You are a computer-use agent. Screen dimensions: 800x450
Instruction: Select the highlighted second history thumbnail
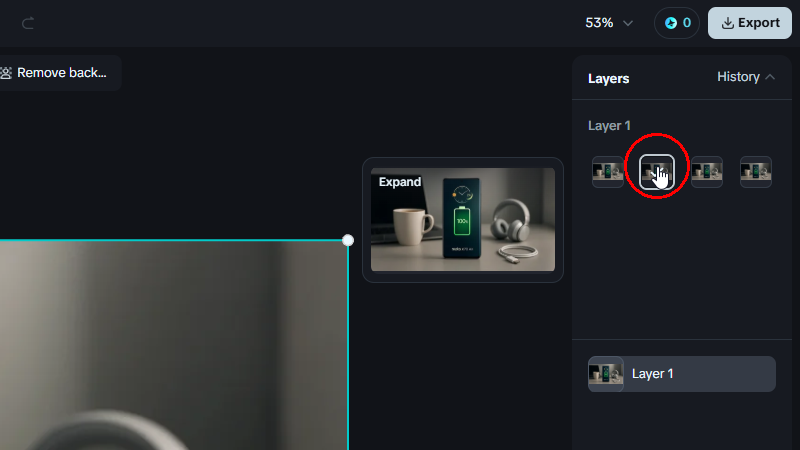click(x=657, y=172)
